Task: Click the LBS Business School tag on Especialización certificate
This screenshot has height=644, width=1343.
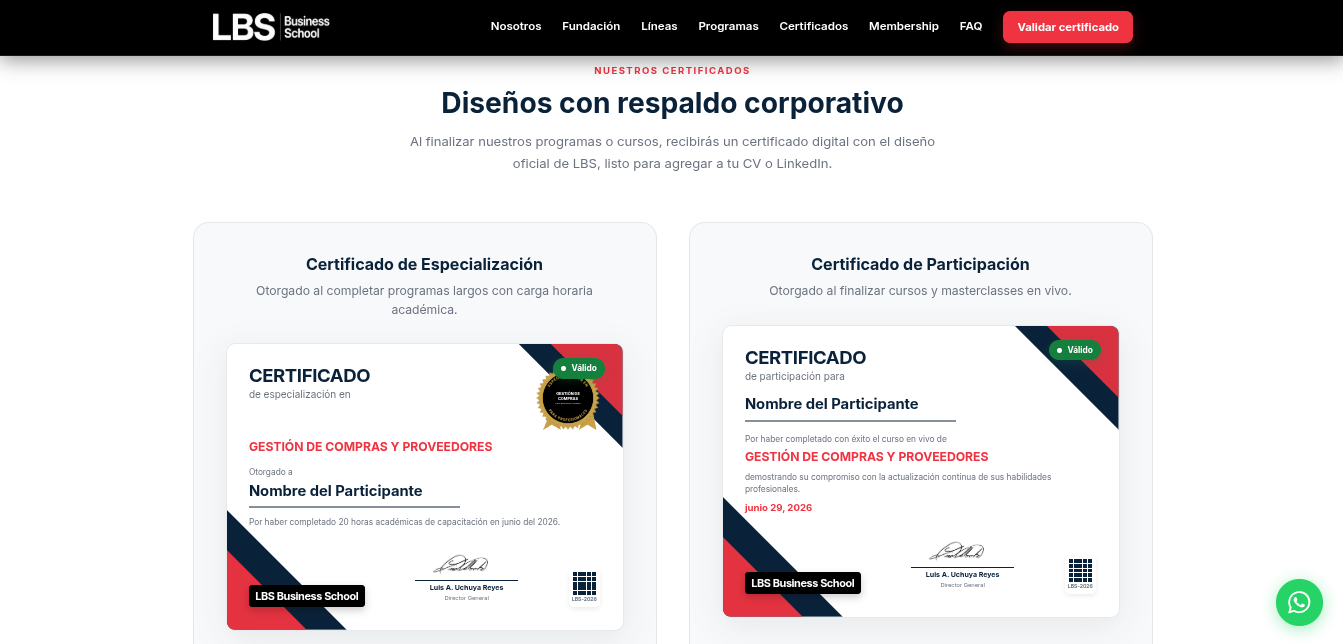Action: click(x=307, y=596)
